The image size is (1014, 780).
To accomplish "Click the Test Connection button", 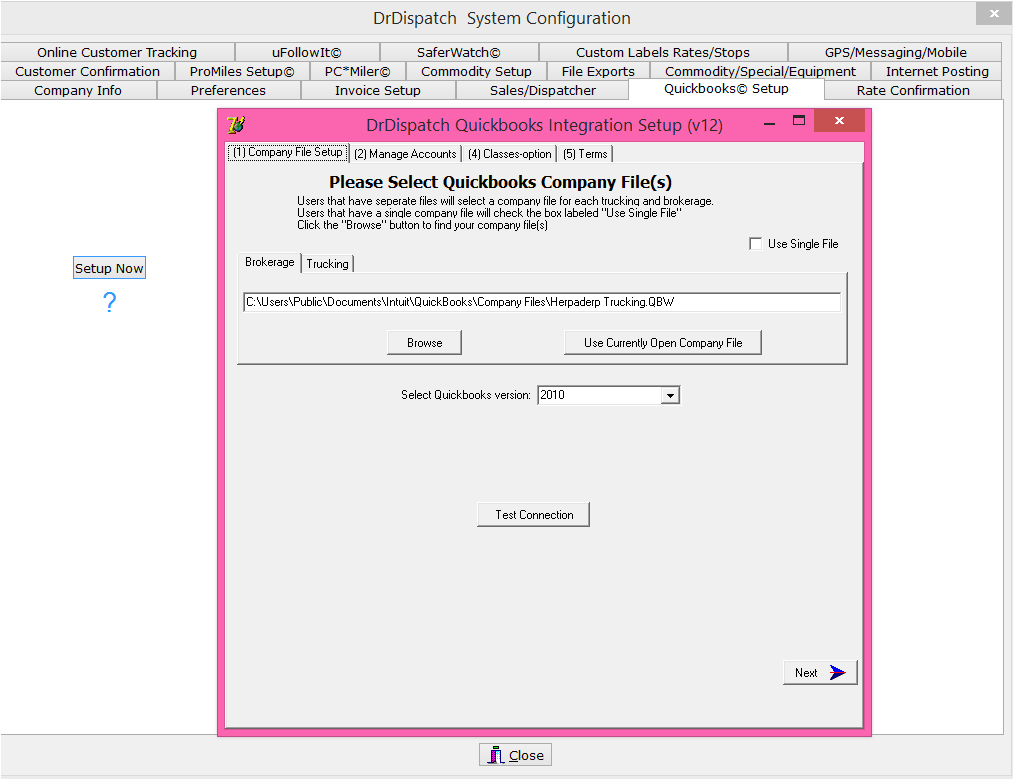I will pos(534,515).
